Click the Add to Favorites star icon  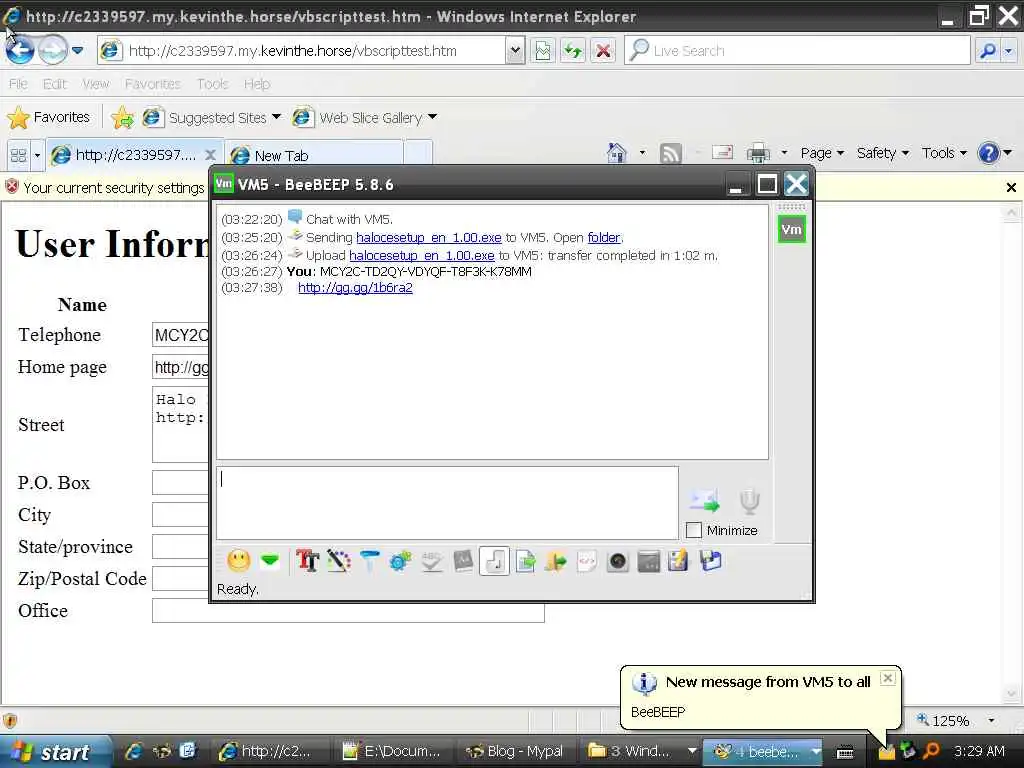coord(121,118)
